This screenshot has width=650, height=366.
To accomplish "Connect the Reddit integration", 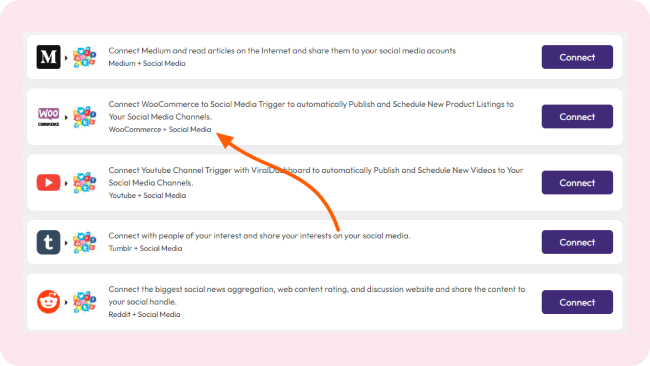I will coord(577,302).
